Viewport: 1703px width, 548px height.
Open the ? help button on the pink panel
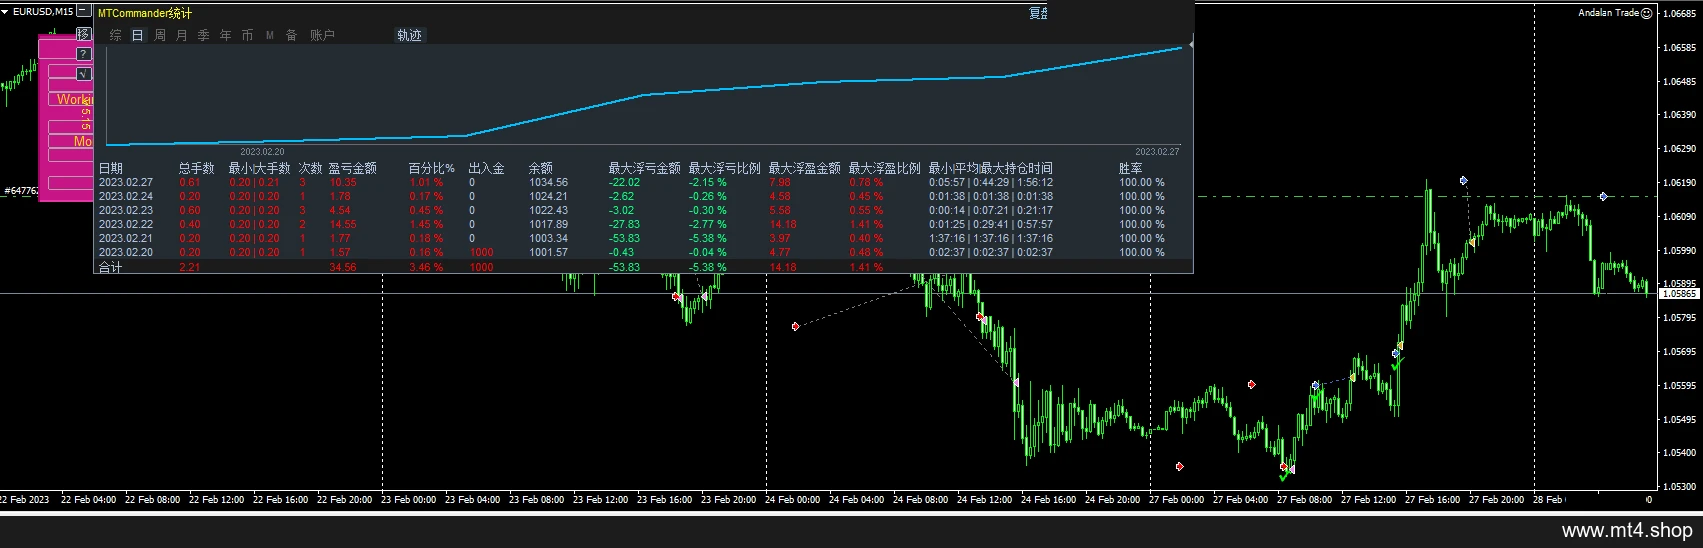[x=83, y=54]
